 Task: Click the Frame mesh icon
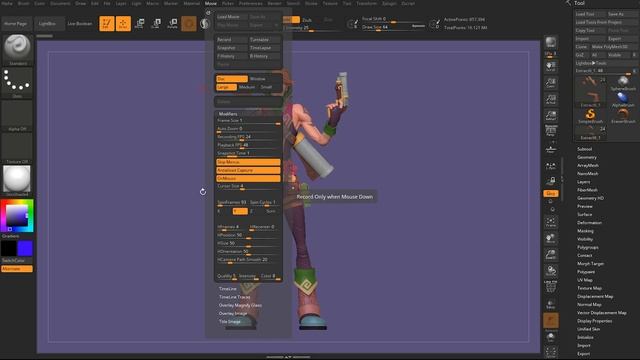[x=551, y=222]
